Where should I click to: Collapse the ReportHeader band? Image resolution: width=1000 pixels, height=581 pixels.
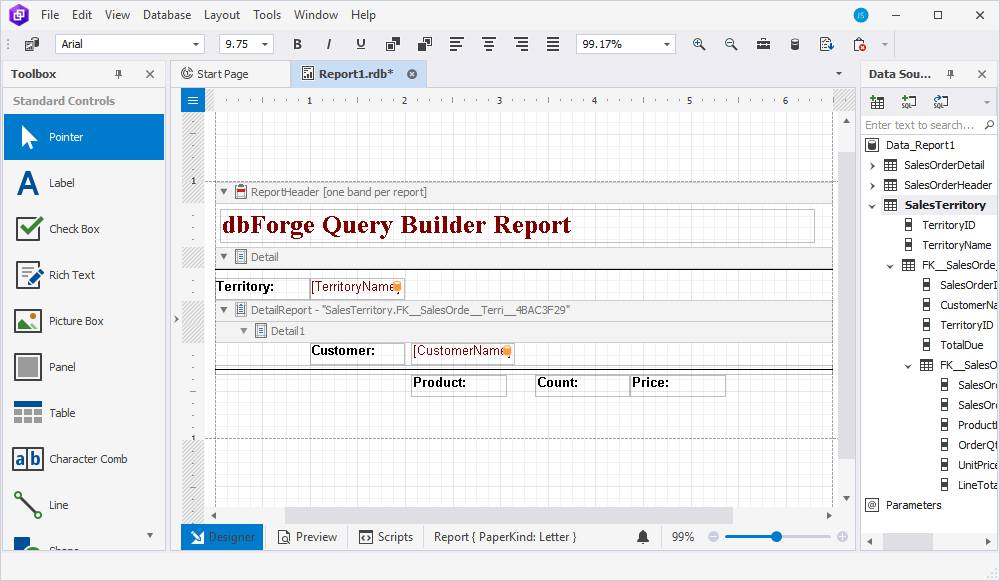pos(224,191)
